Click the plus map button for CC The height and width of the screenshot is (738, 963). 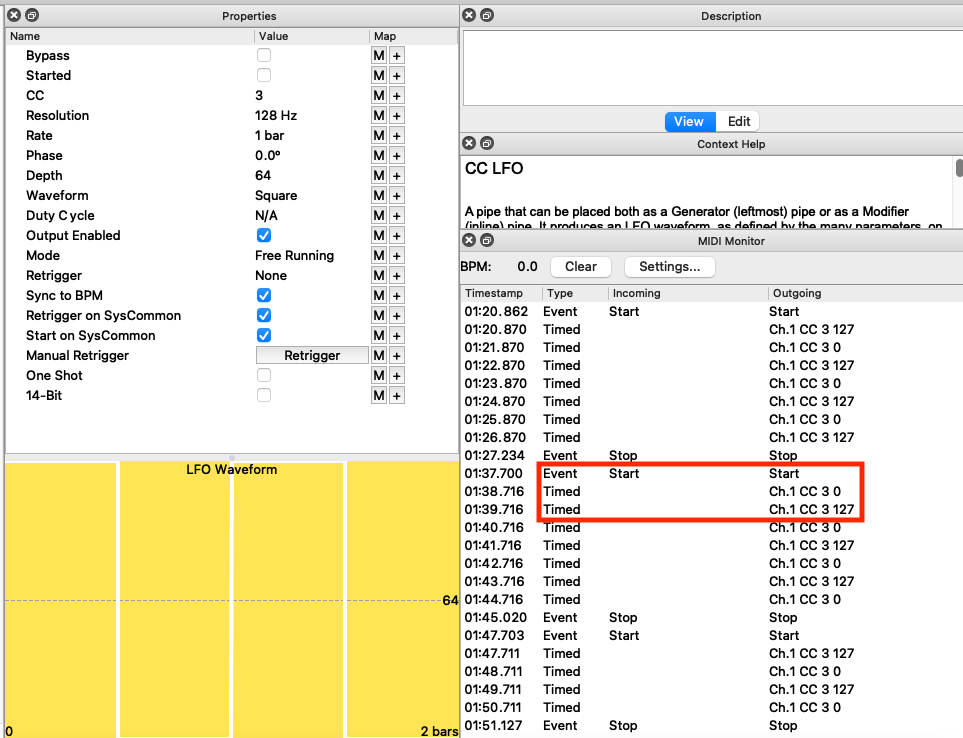pyautogui.click(x=397, y=96)
